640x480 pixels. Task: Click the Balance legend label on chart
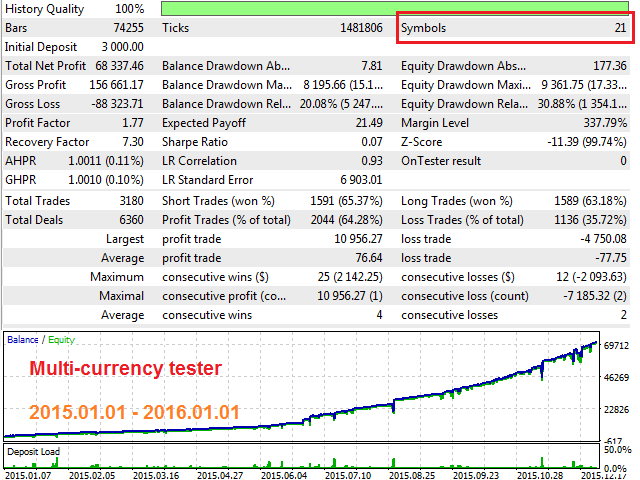23,340
